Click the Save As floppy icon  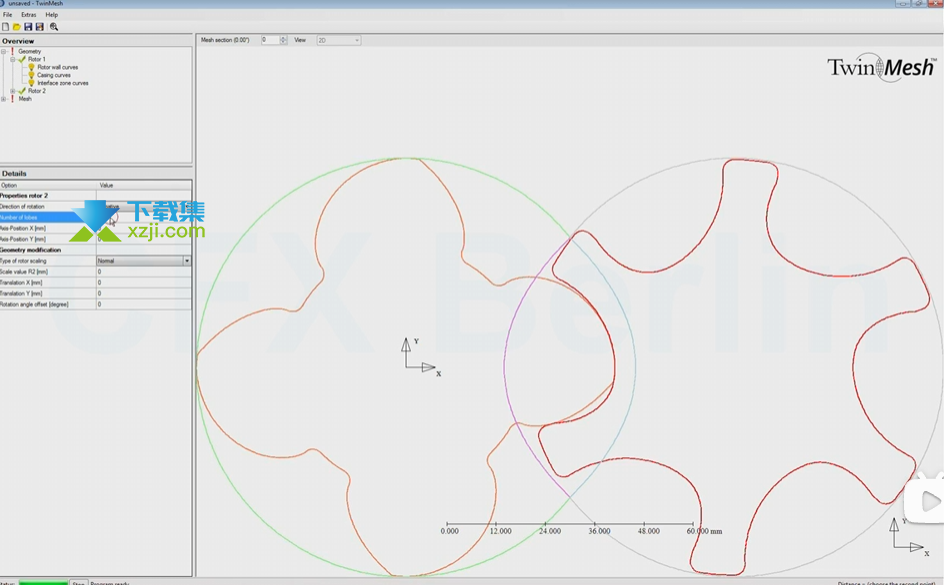[40, 26]
